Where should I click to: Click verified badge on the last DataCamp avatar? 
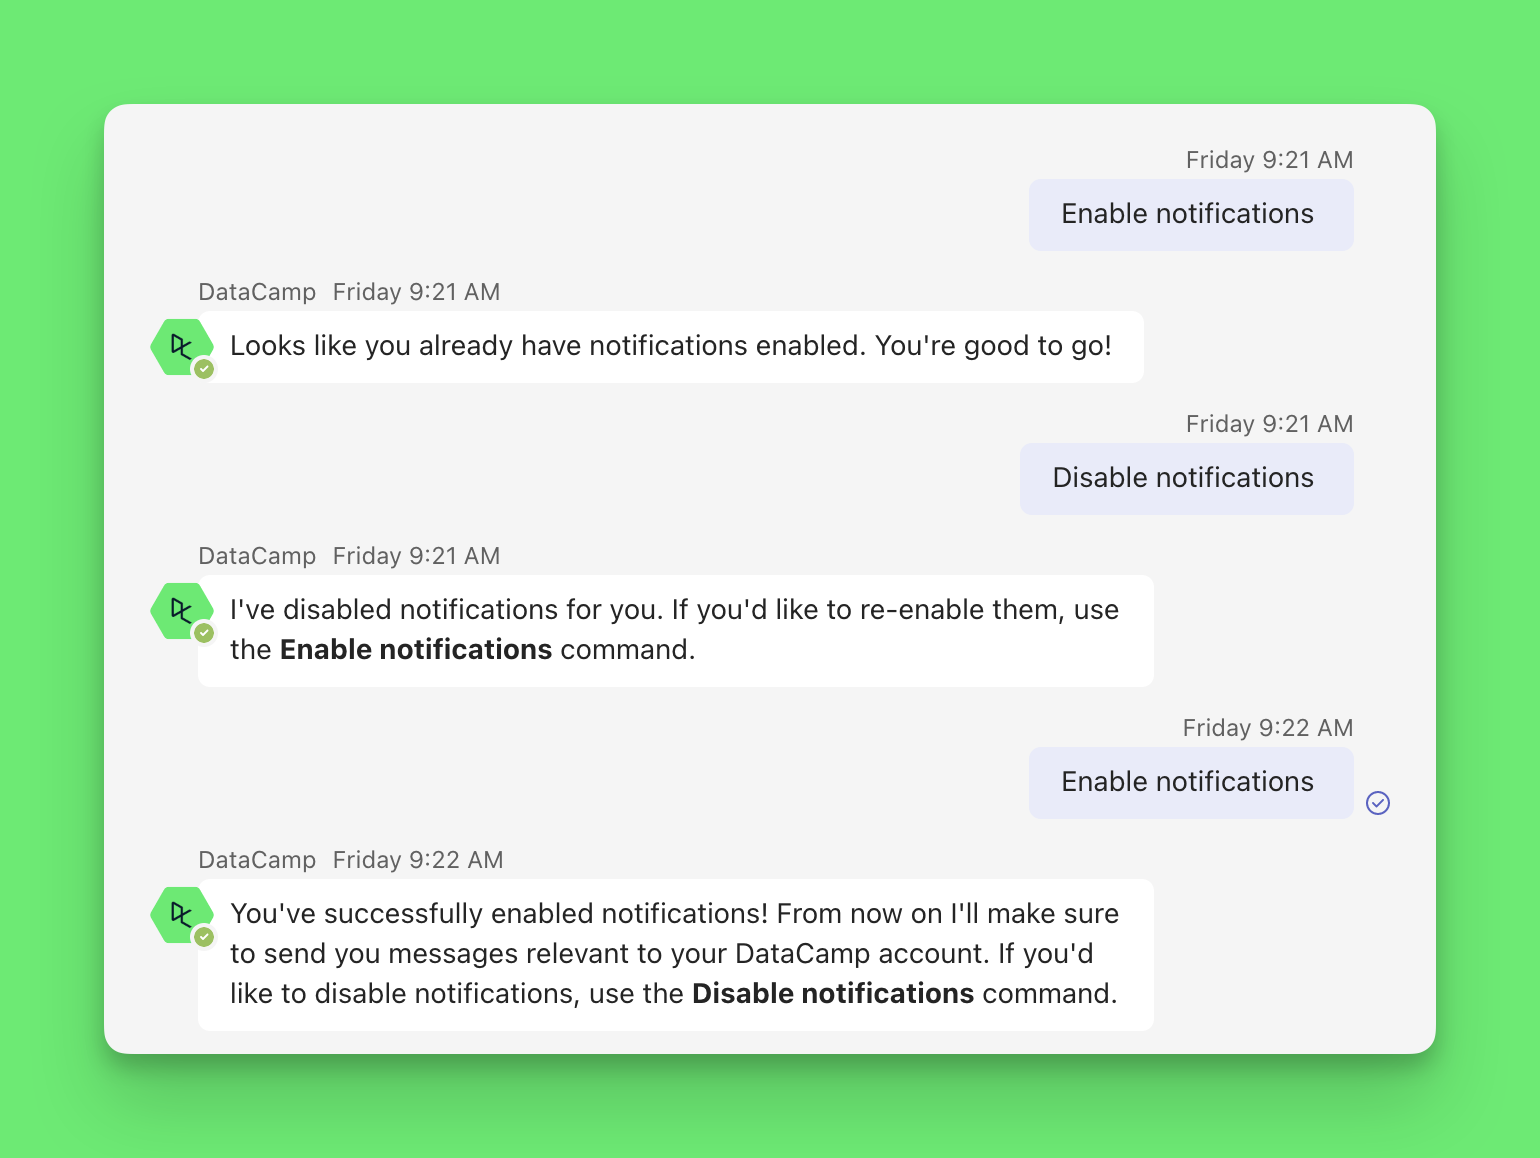(204, 937)
